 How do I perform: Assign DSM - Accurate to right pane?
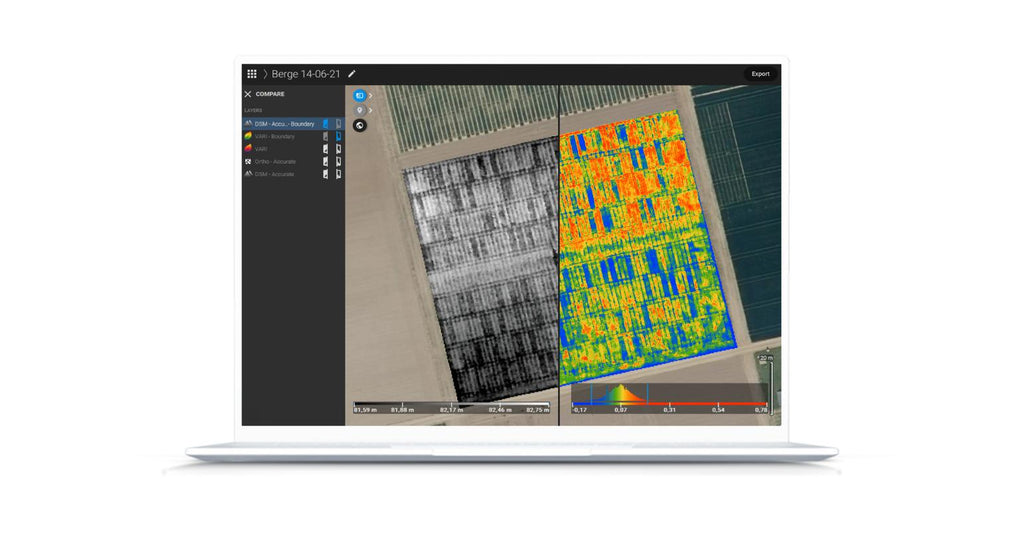click(338, 174)
